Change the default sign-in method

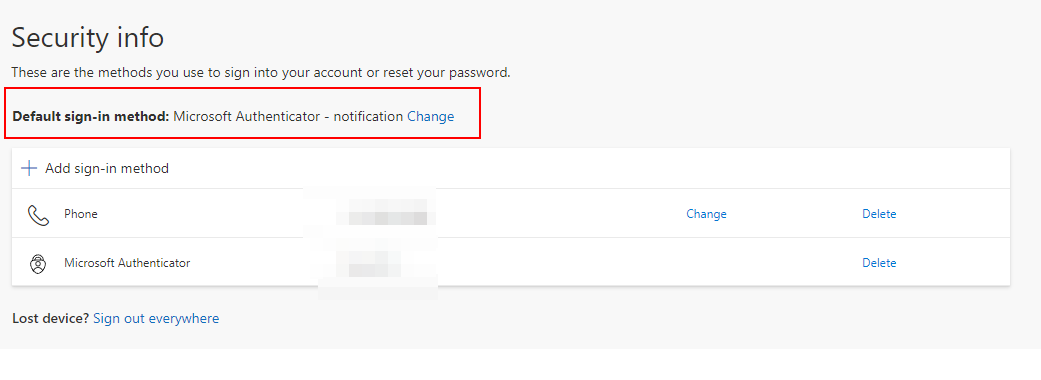click(x=430, y=116)
